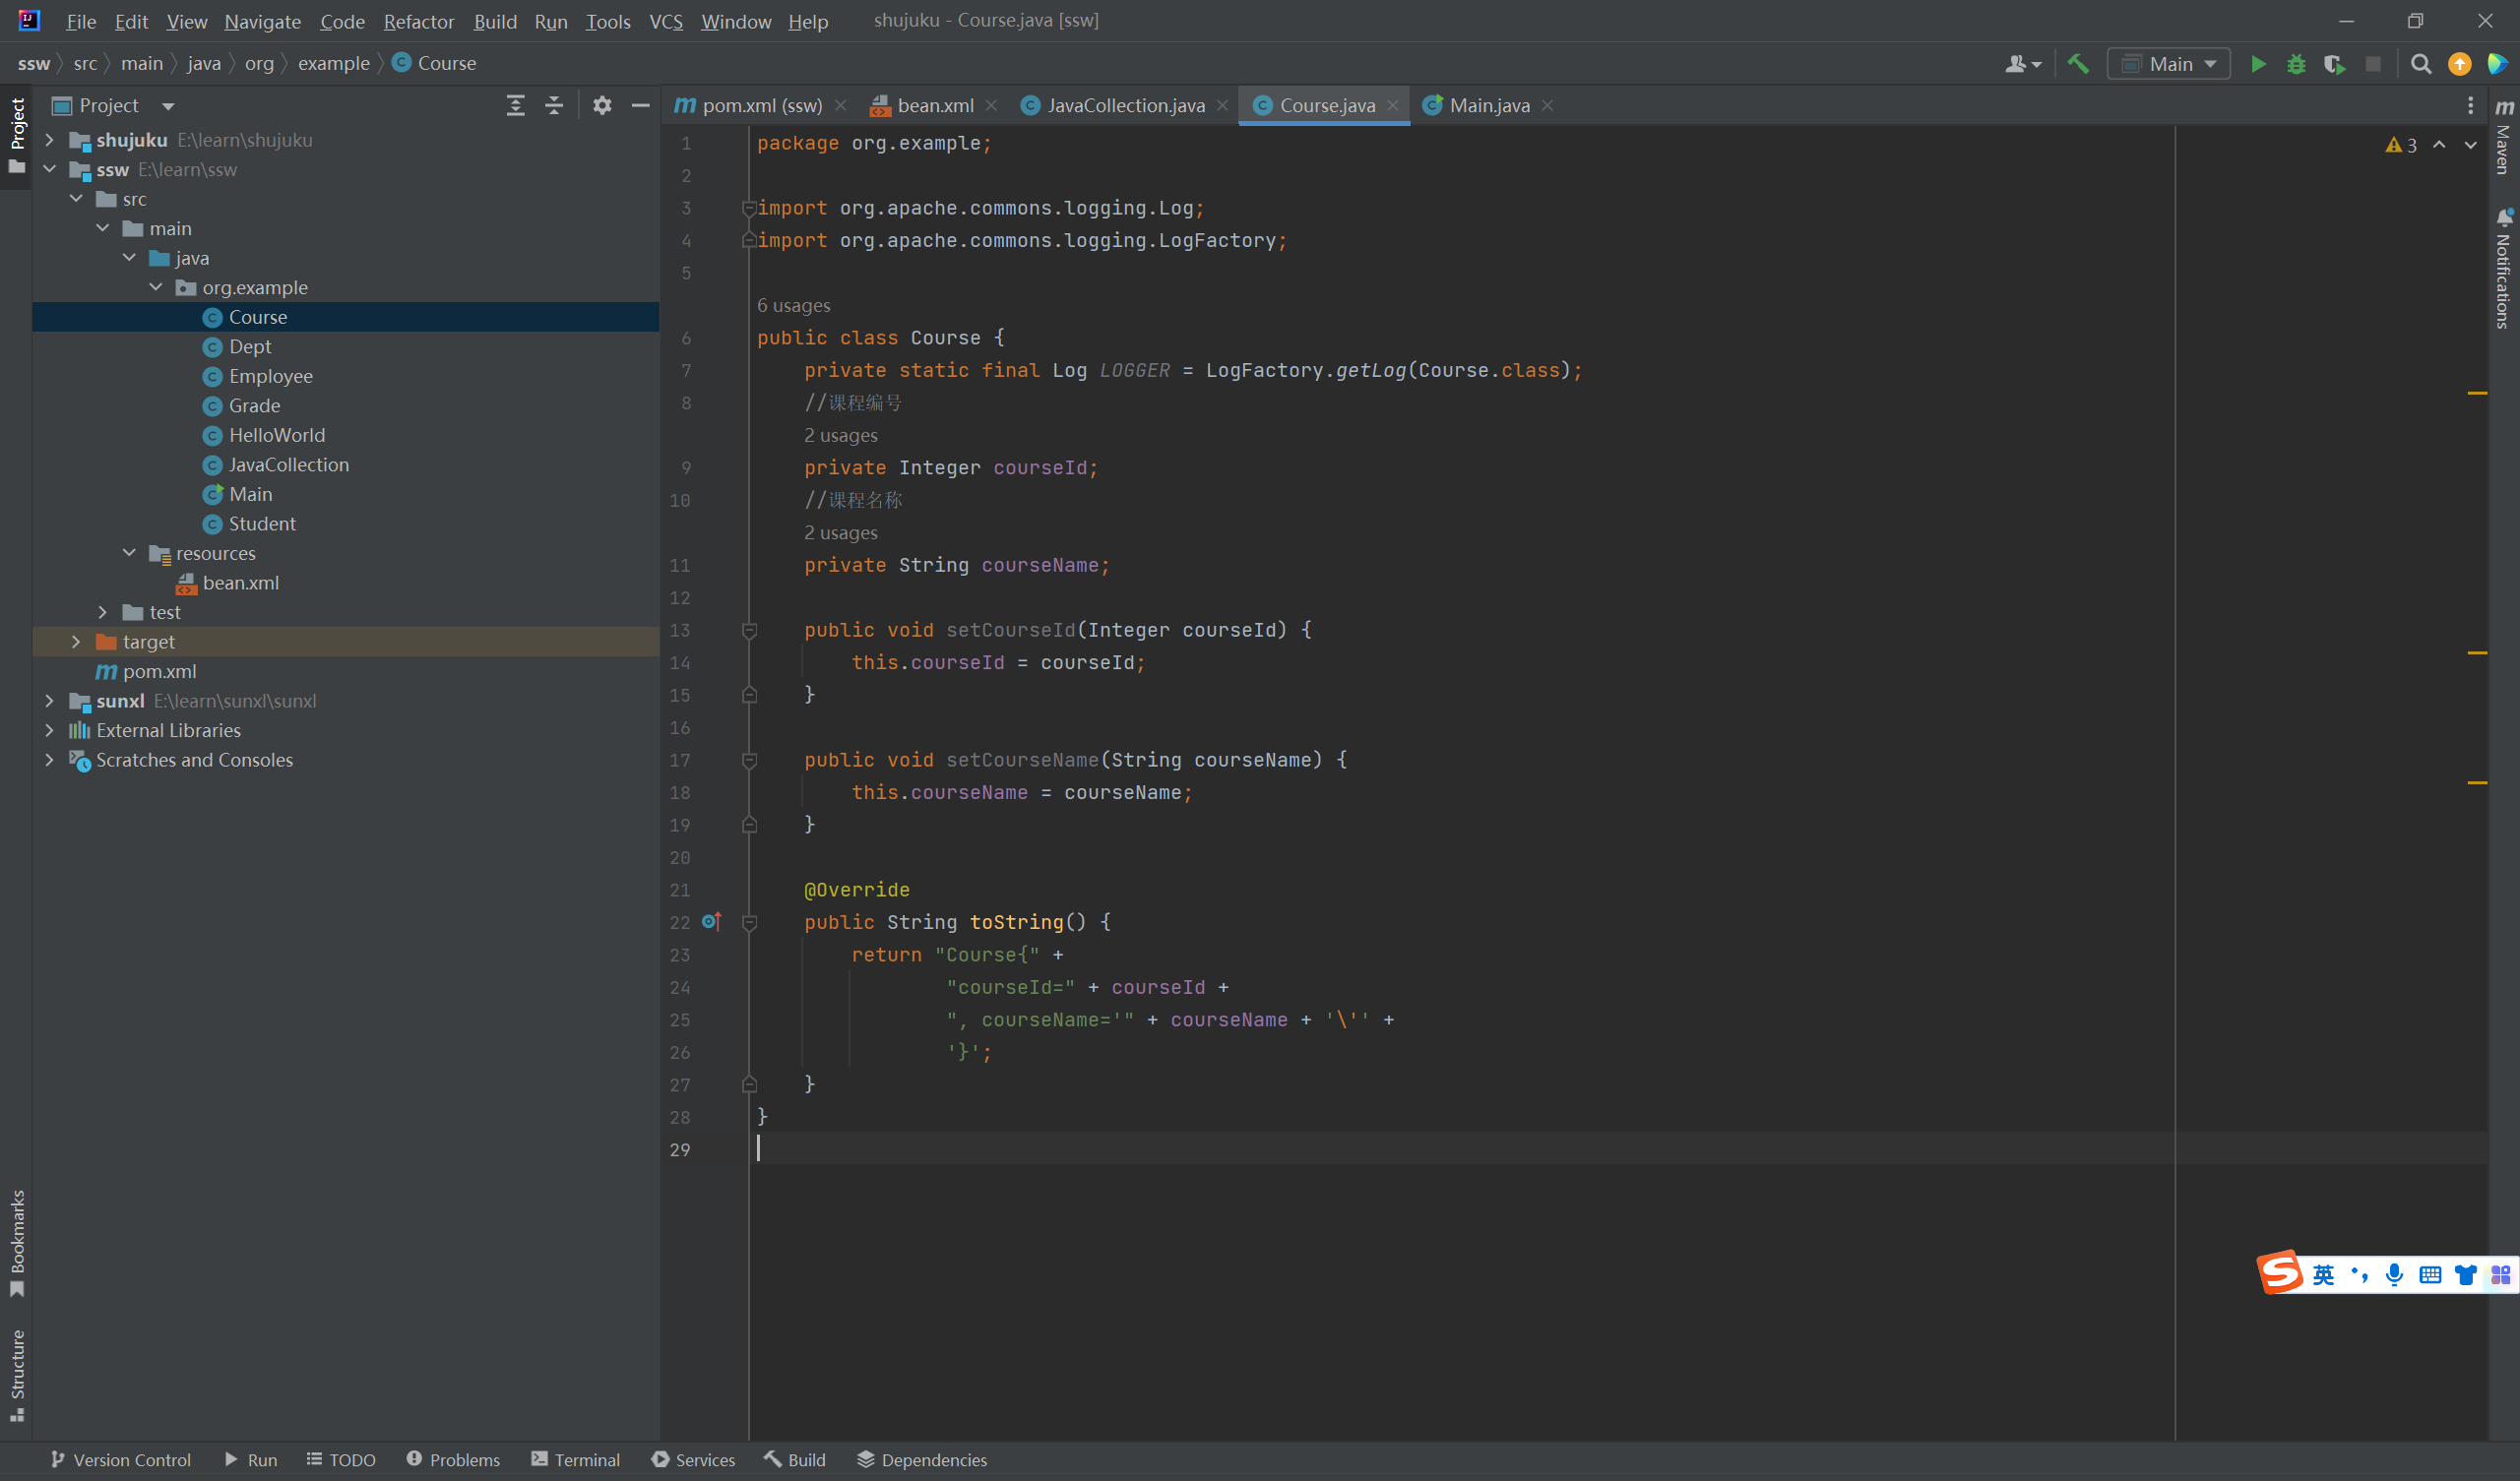Viewport: 2520px width, 1481px height.
Task: Click the Problems button in the bottom bar
Action: 453,1460
